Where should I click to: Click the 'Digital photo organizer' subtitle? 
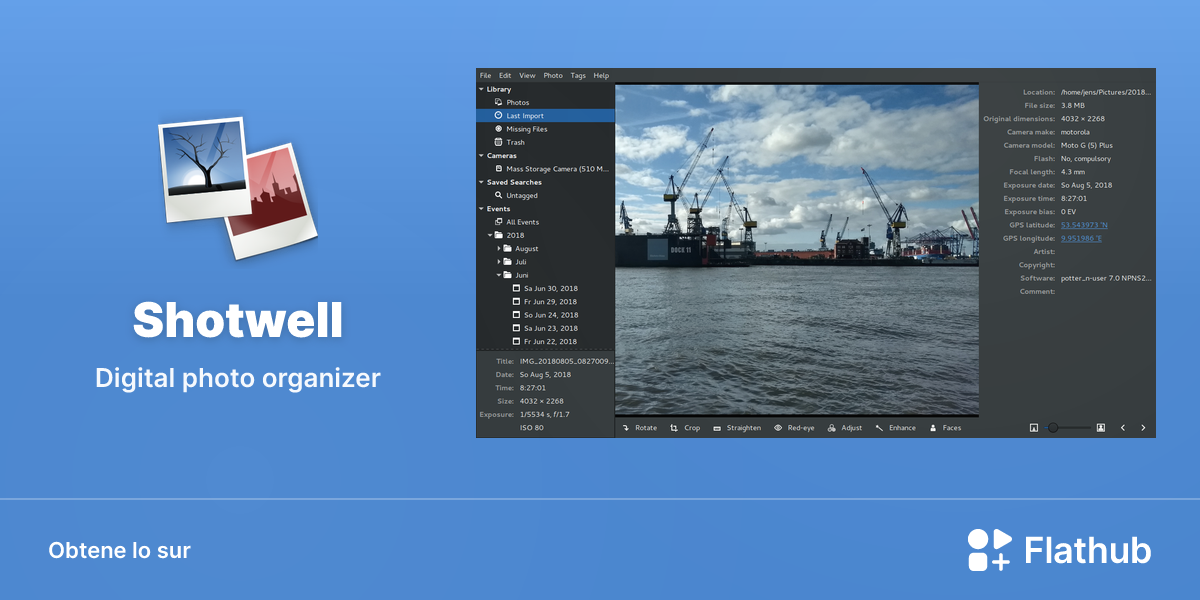coord(238,379)
